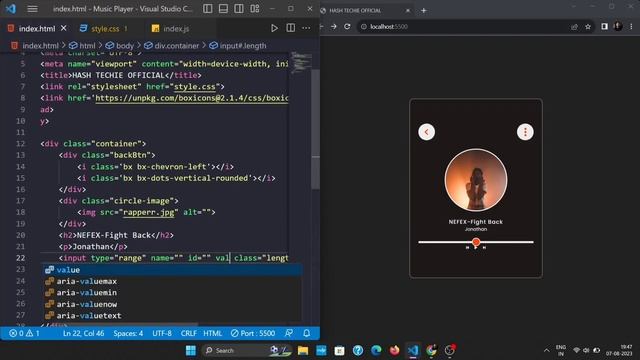
Task: Click the share icon in address bar
Action: (574, 27)
